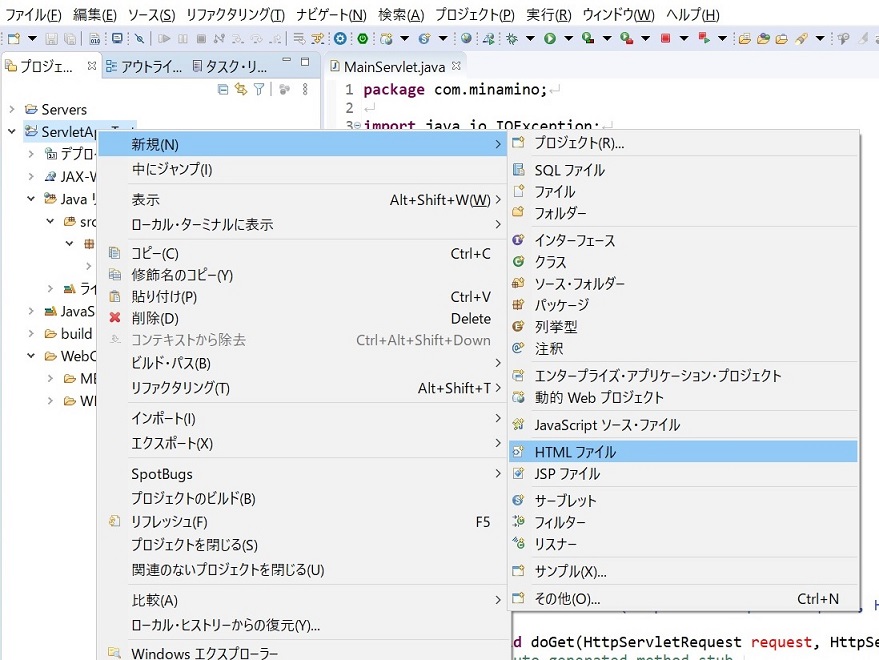Choose サーブレット from the New submenu
Screen dimensions: 879x660
(x=683, y=500)
